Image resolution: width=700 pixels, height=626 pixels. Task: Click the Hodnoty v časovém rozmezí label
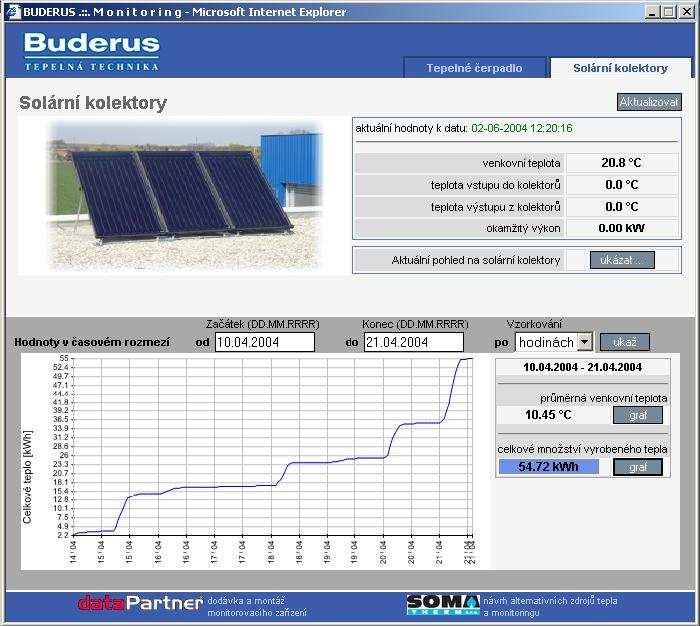(x=92, y=342)
